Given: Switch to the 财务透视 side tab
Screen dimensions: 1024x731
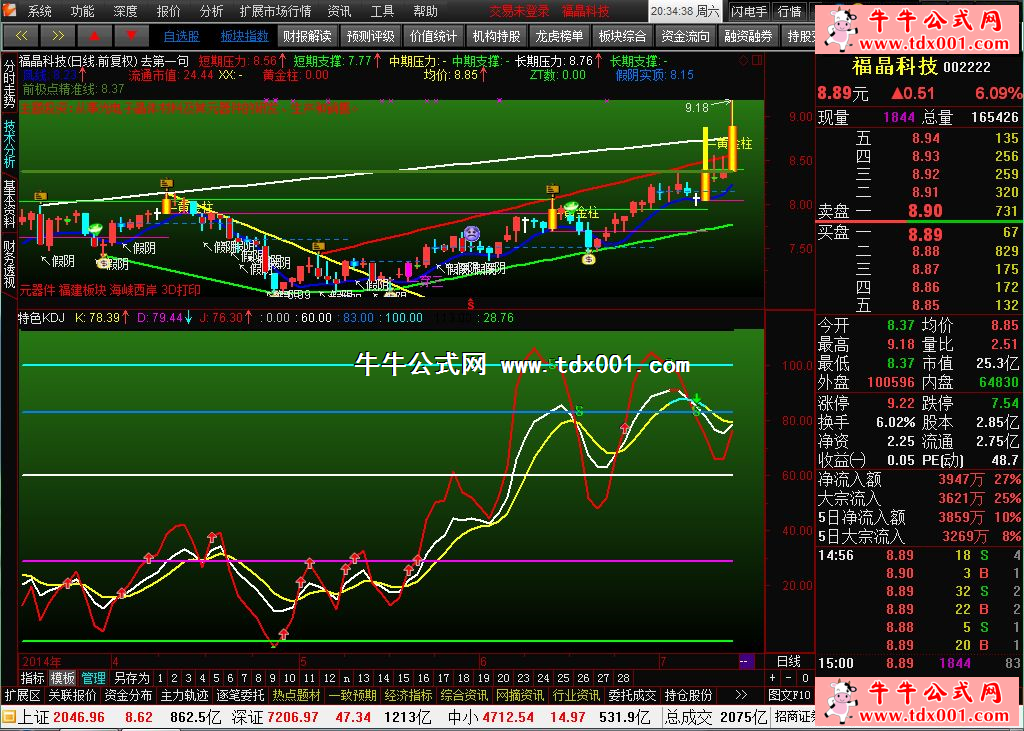Looking at the screenshot, I should tap(9, 264).
